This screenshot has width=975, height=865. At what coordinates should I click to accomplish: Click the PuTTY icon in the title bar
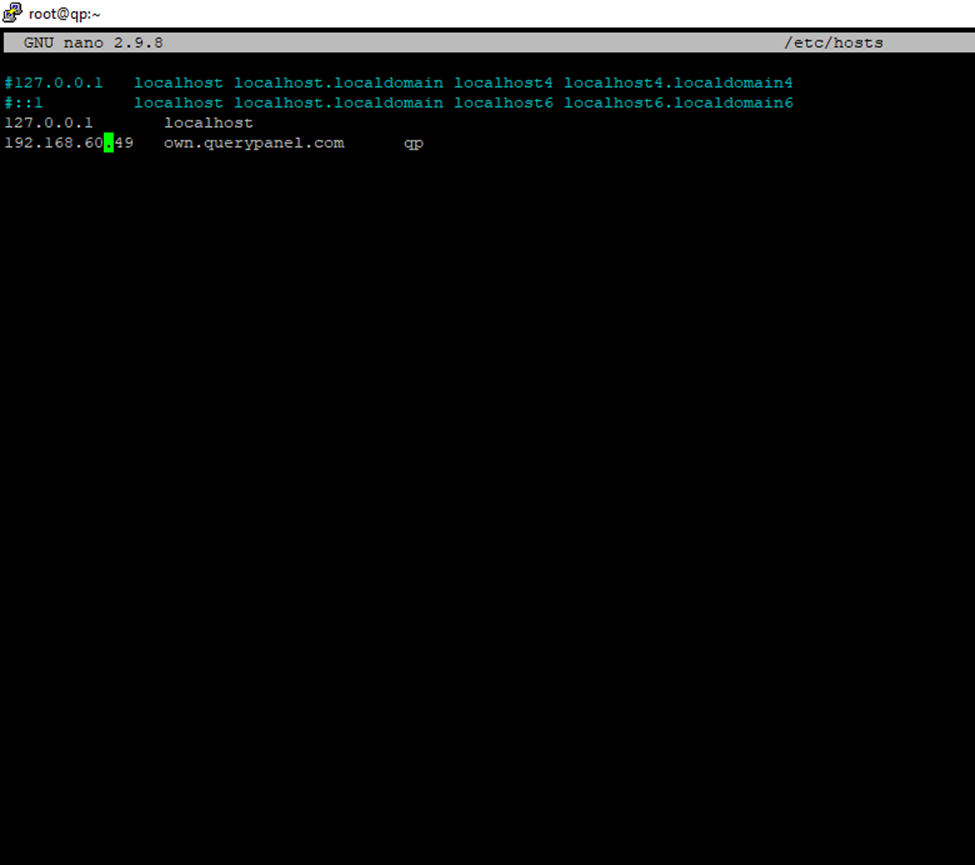[12, 13]
